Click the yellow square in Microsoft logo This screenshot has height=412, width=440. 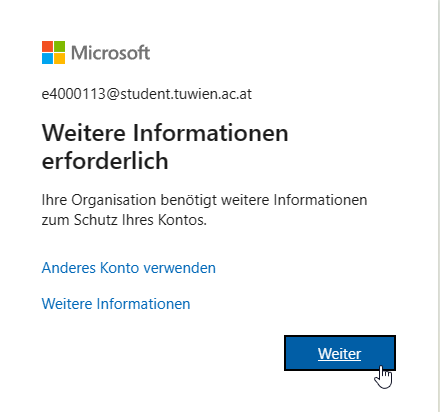(x=59, y=58)
